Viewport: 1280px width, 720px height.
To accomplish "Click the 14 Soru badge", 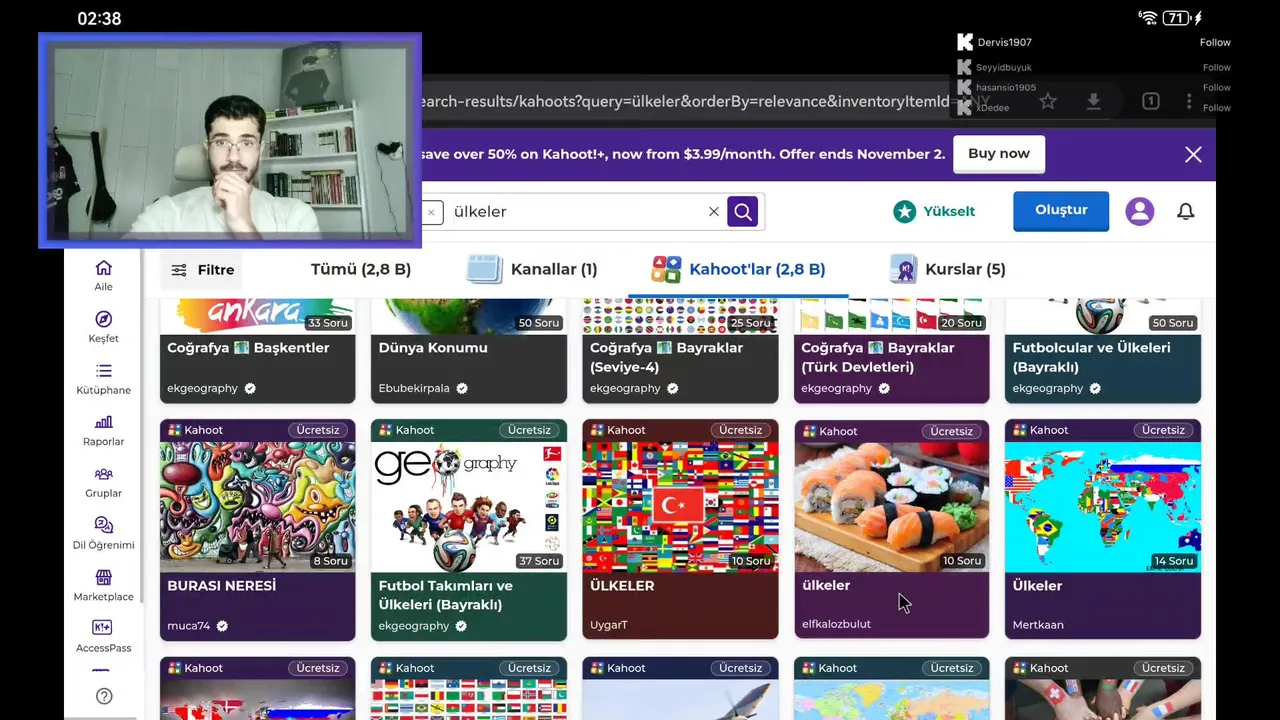I will 1173,561.
